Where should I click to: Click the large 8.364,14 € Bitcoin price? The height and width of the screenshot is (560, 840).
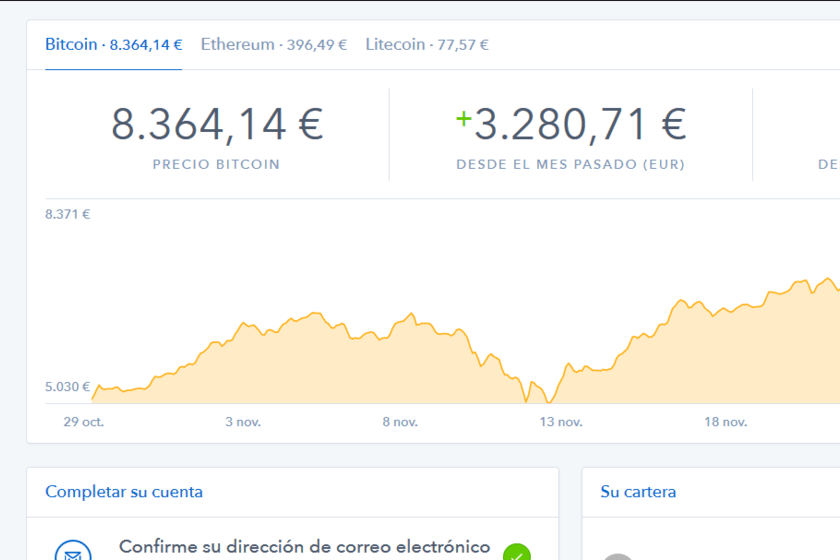point(217,125)
